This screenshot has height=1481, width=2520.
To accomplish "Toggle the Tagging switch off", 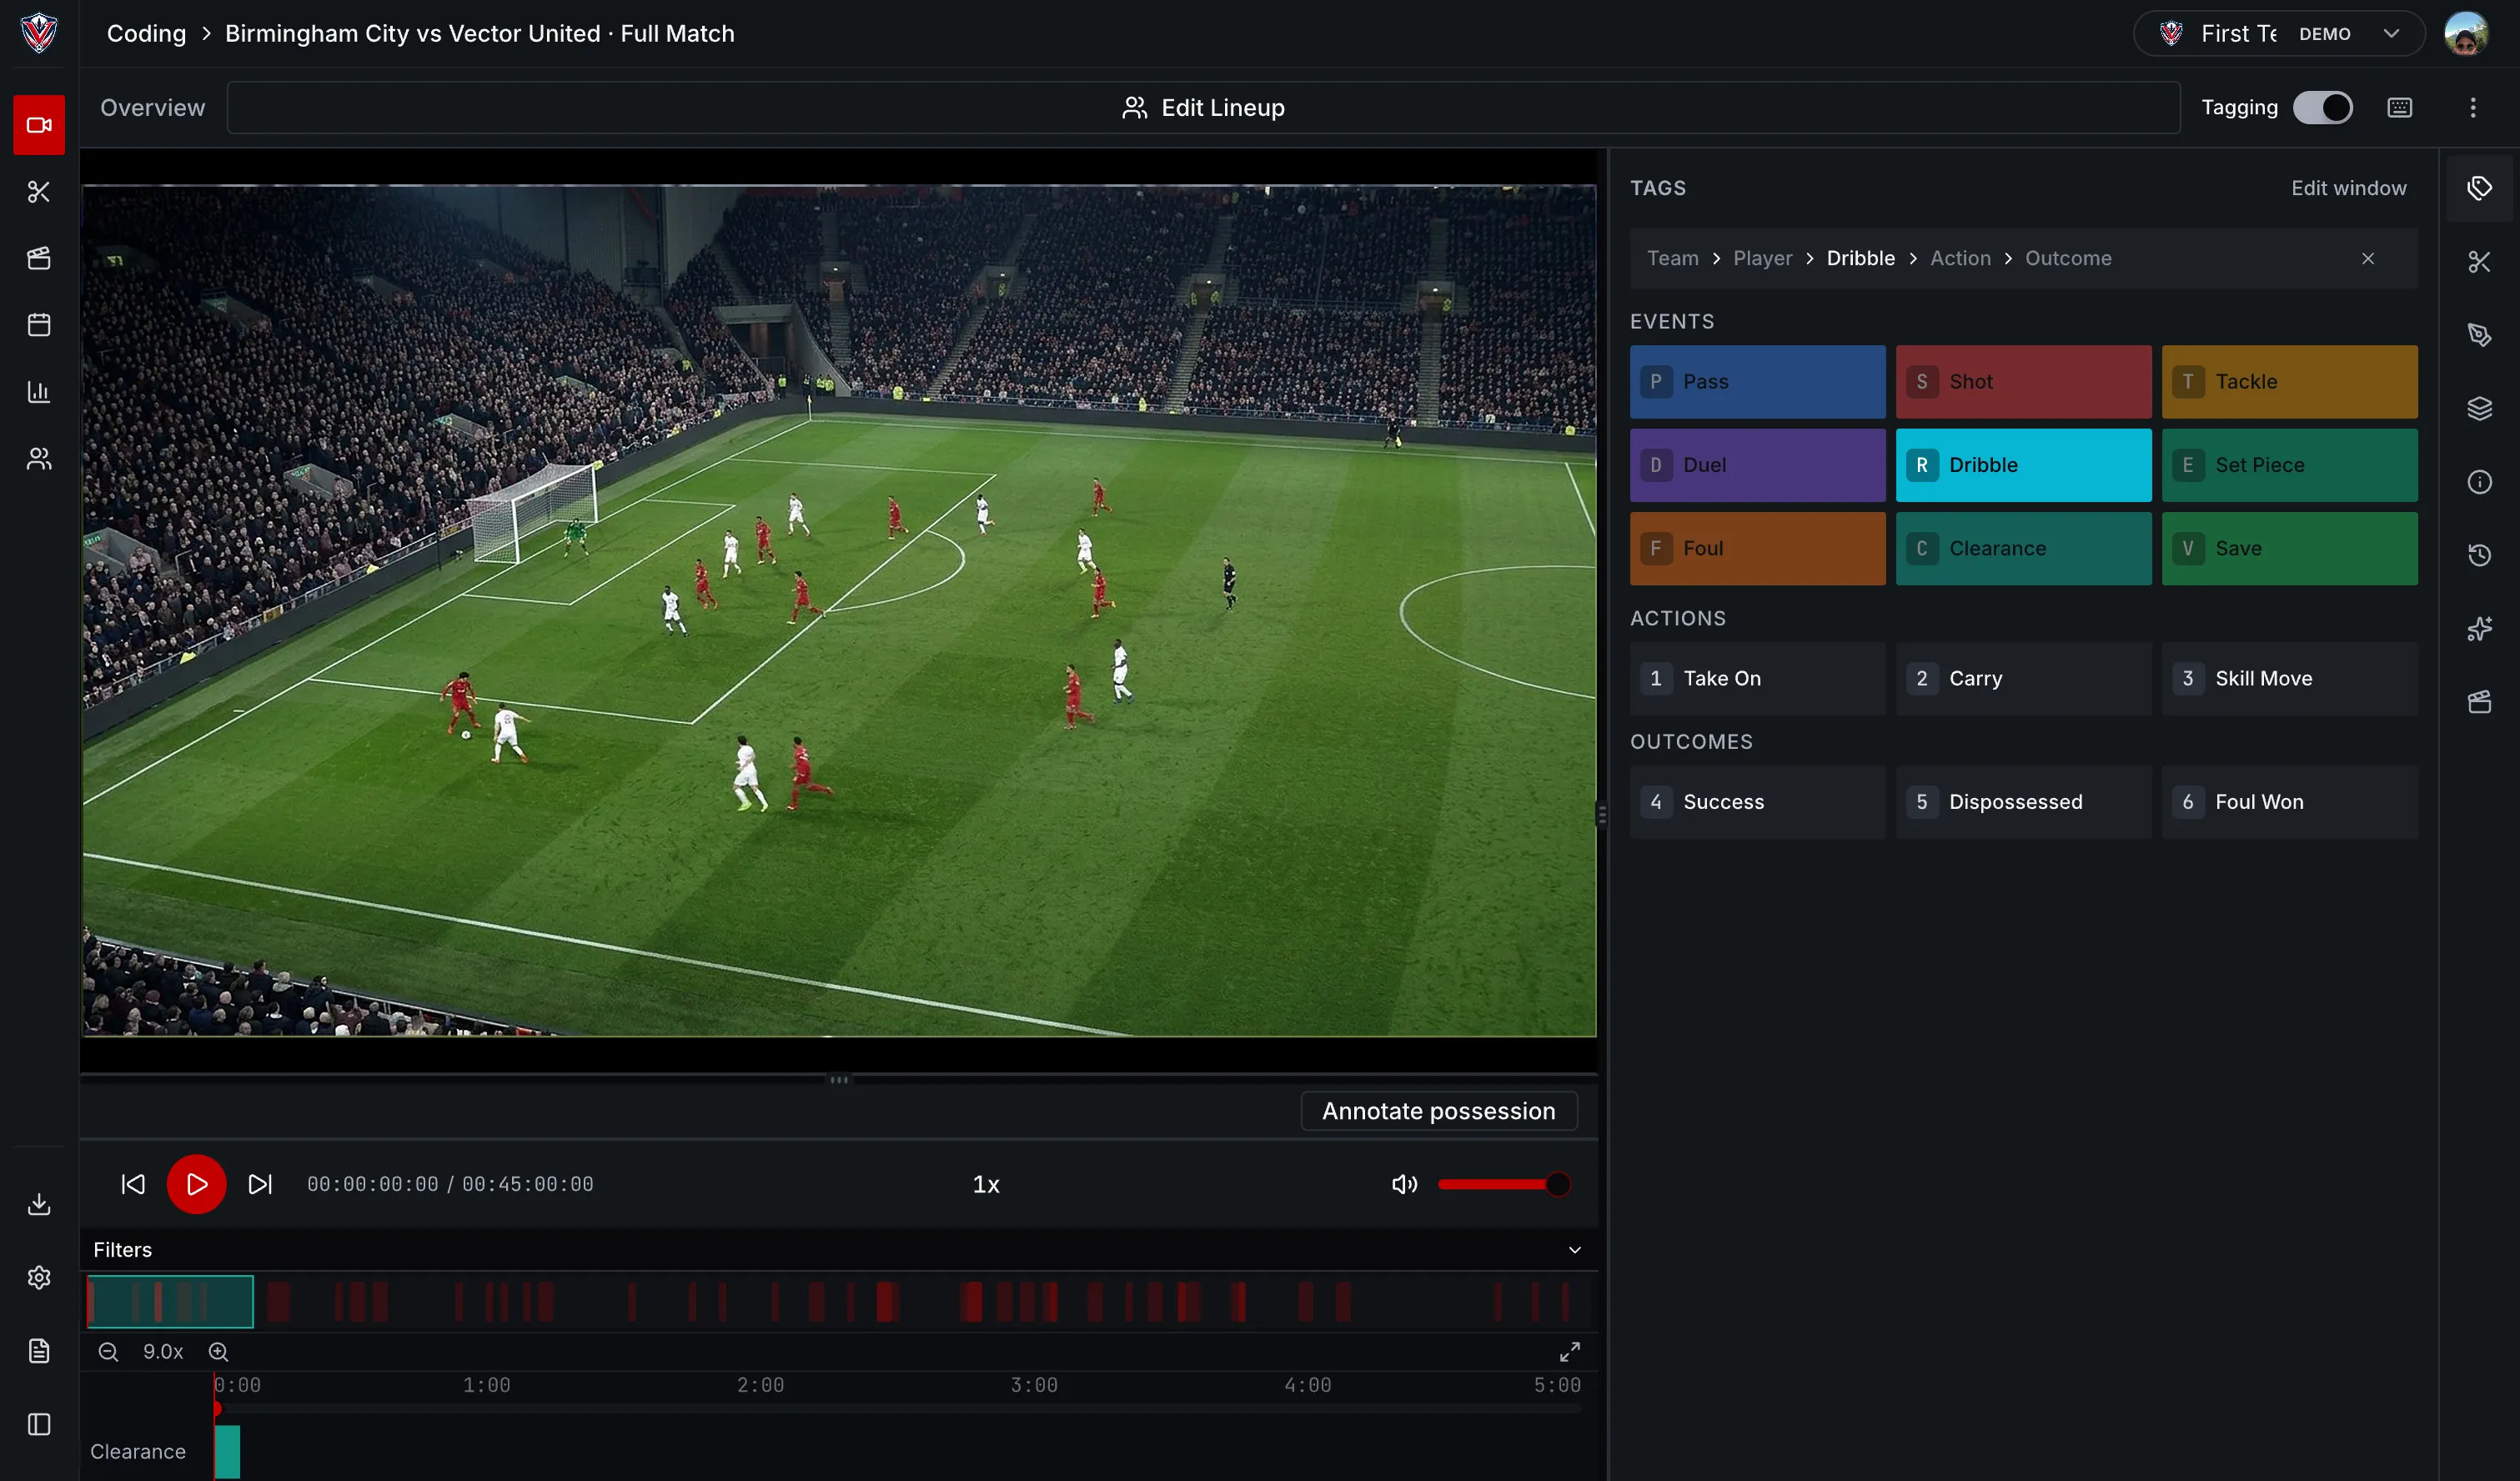I will pos(2322,108).
